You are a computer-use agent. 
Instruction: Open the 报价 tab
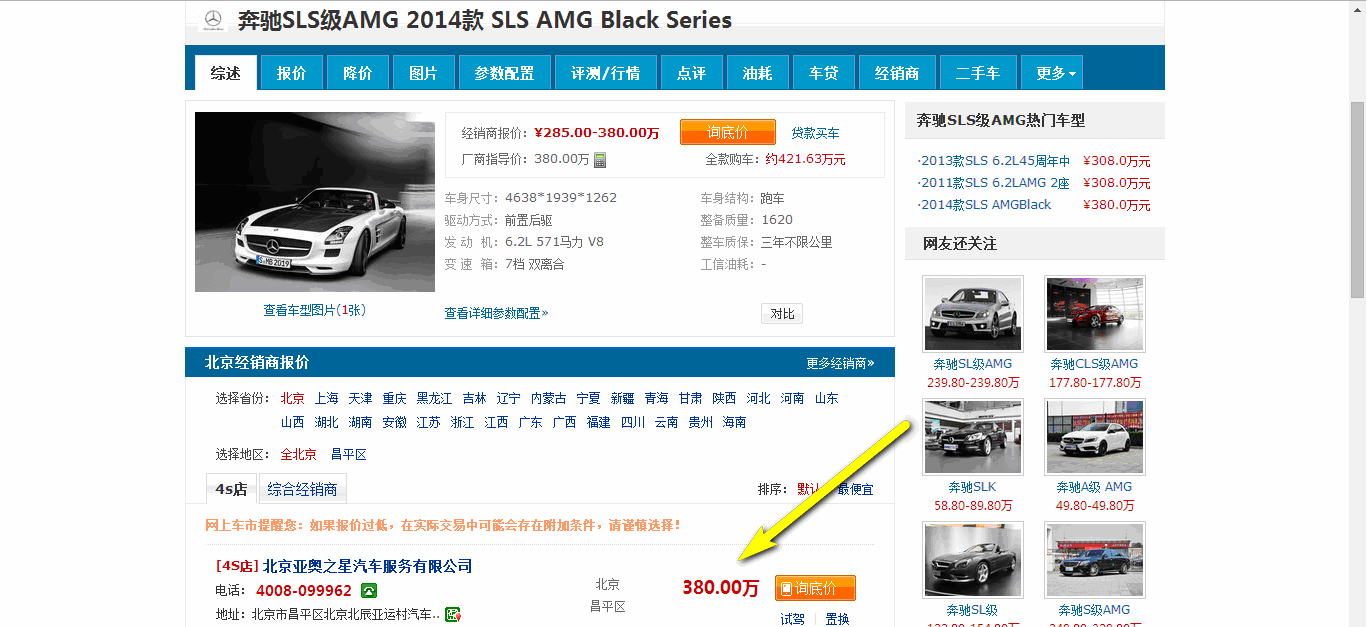pos(292,73)
